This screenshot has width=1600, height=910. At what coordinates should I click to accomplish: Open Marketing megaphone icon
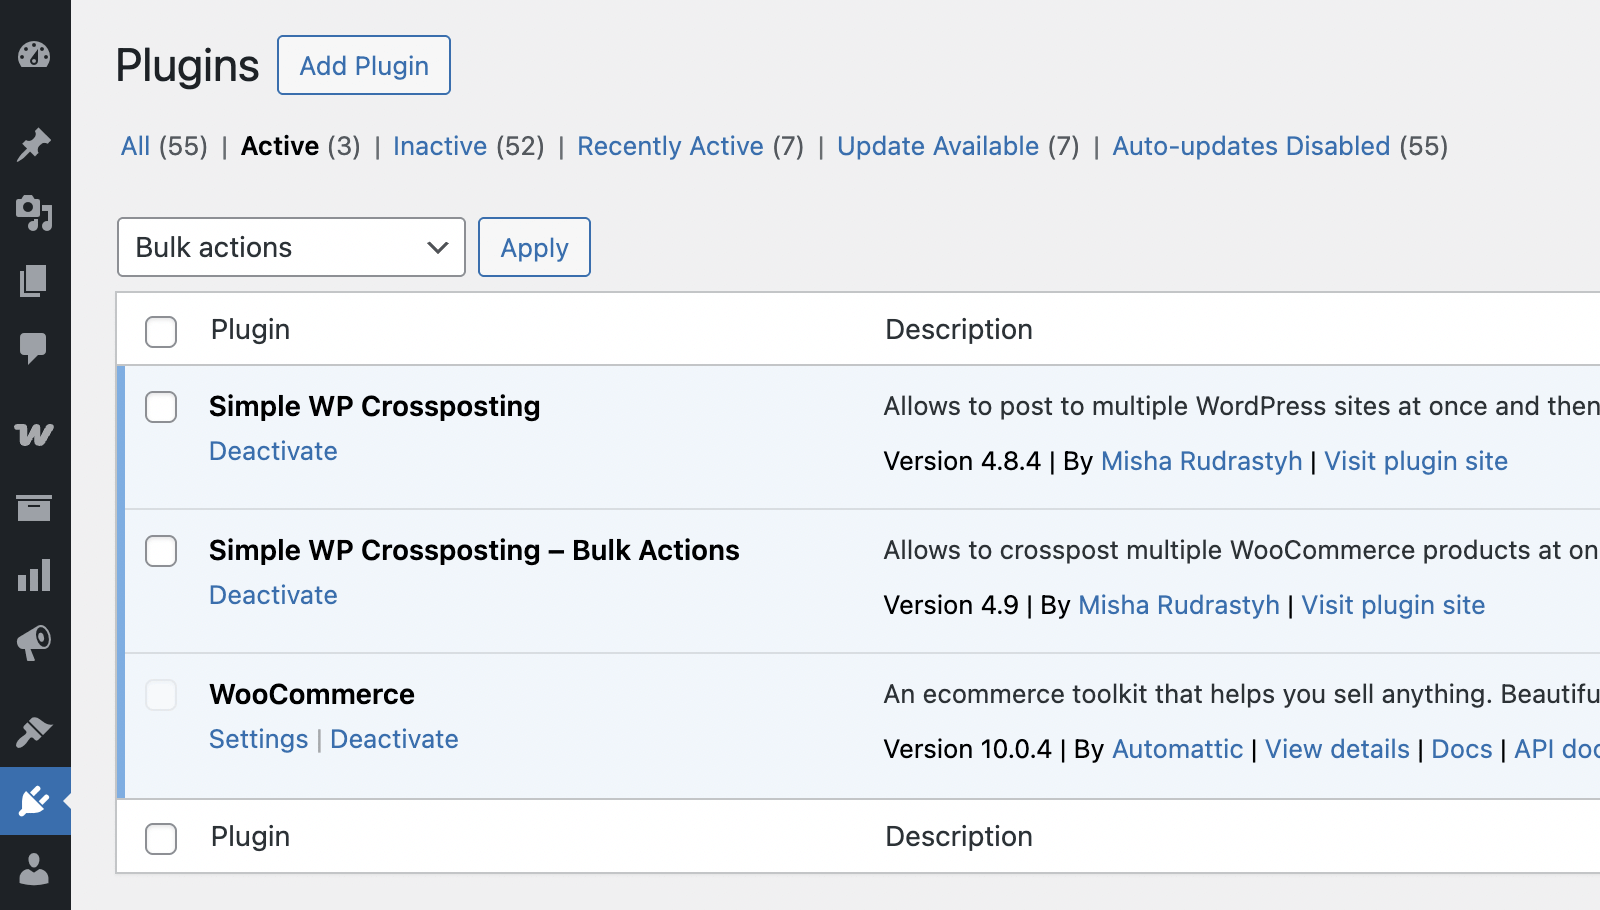34,642
